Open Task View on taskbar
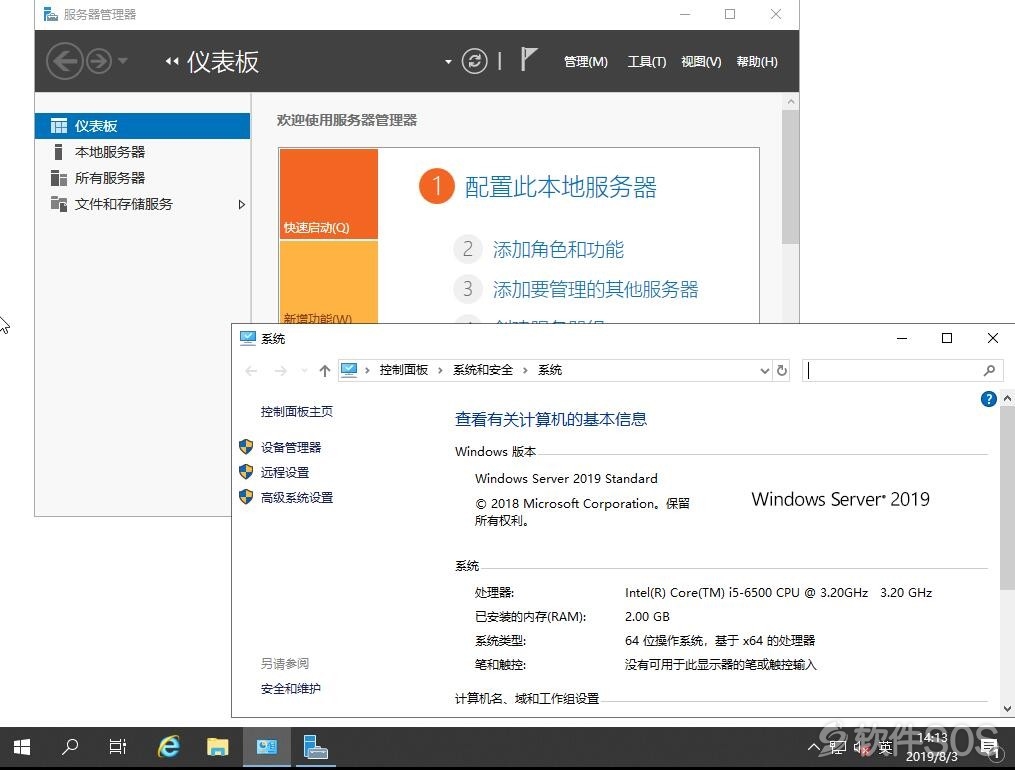This screenshot has height=770, width=1015. point(118,747)
